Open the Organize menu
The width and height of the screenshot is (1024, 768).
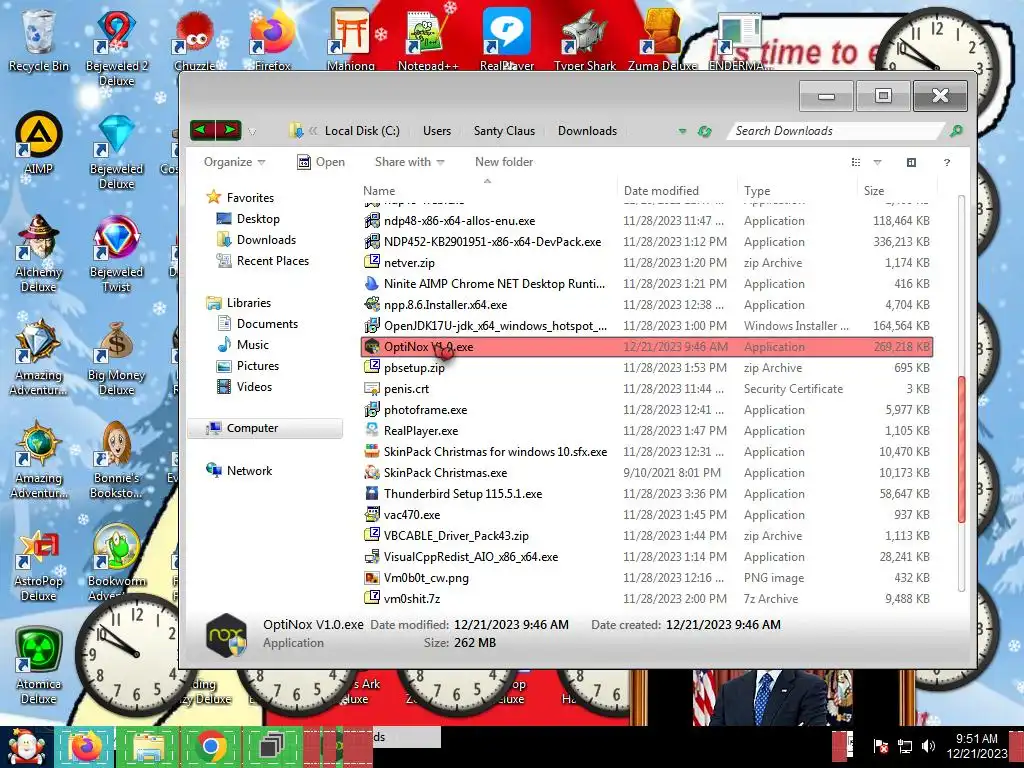click(234, 162)
